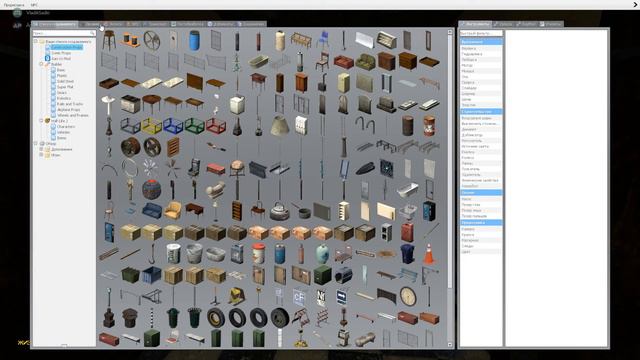Spawn the round wall clock prop

click(408, 296)
